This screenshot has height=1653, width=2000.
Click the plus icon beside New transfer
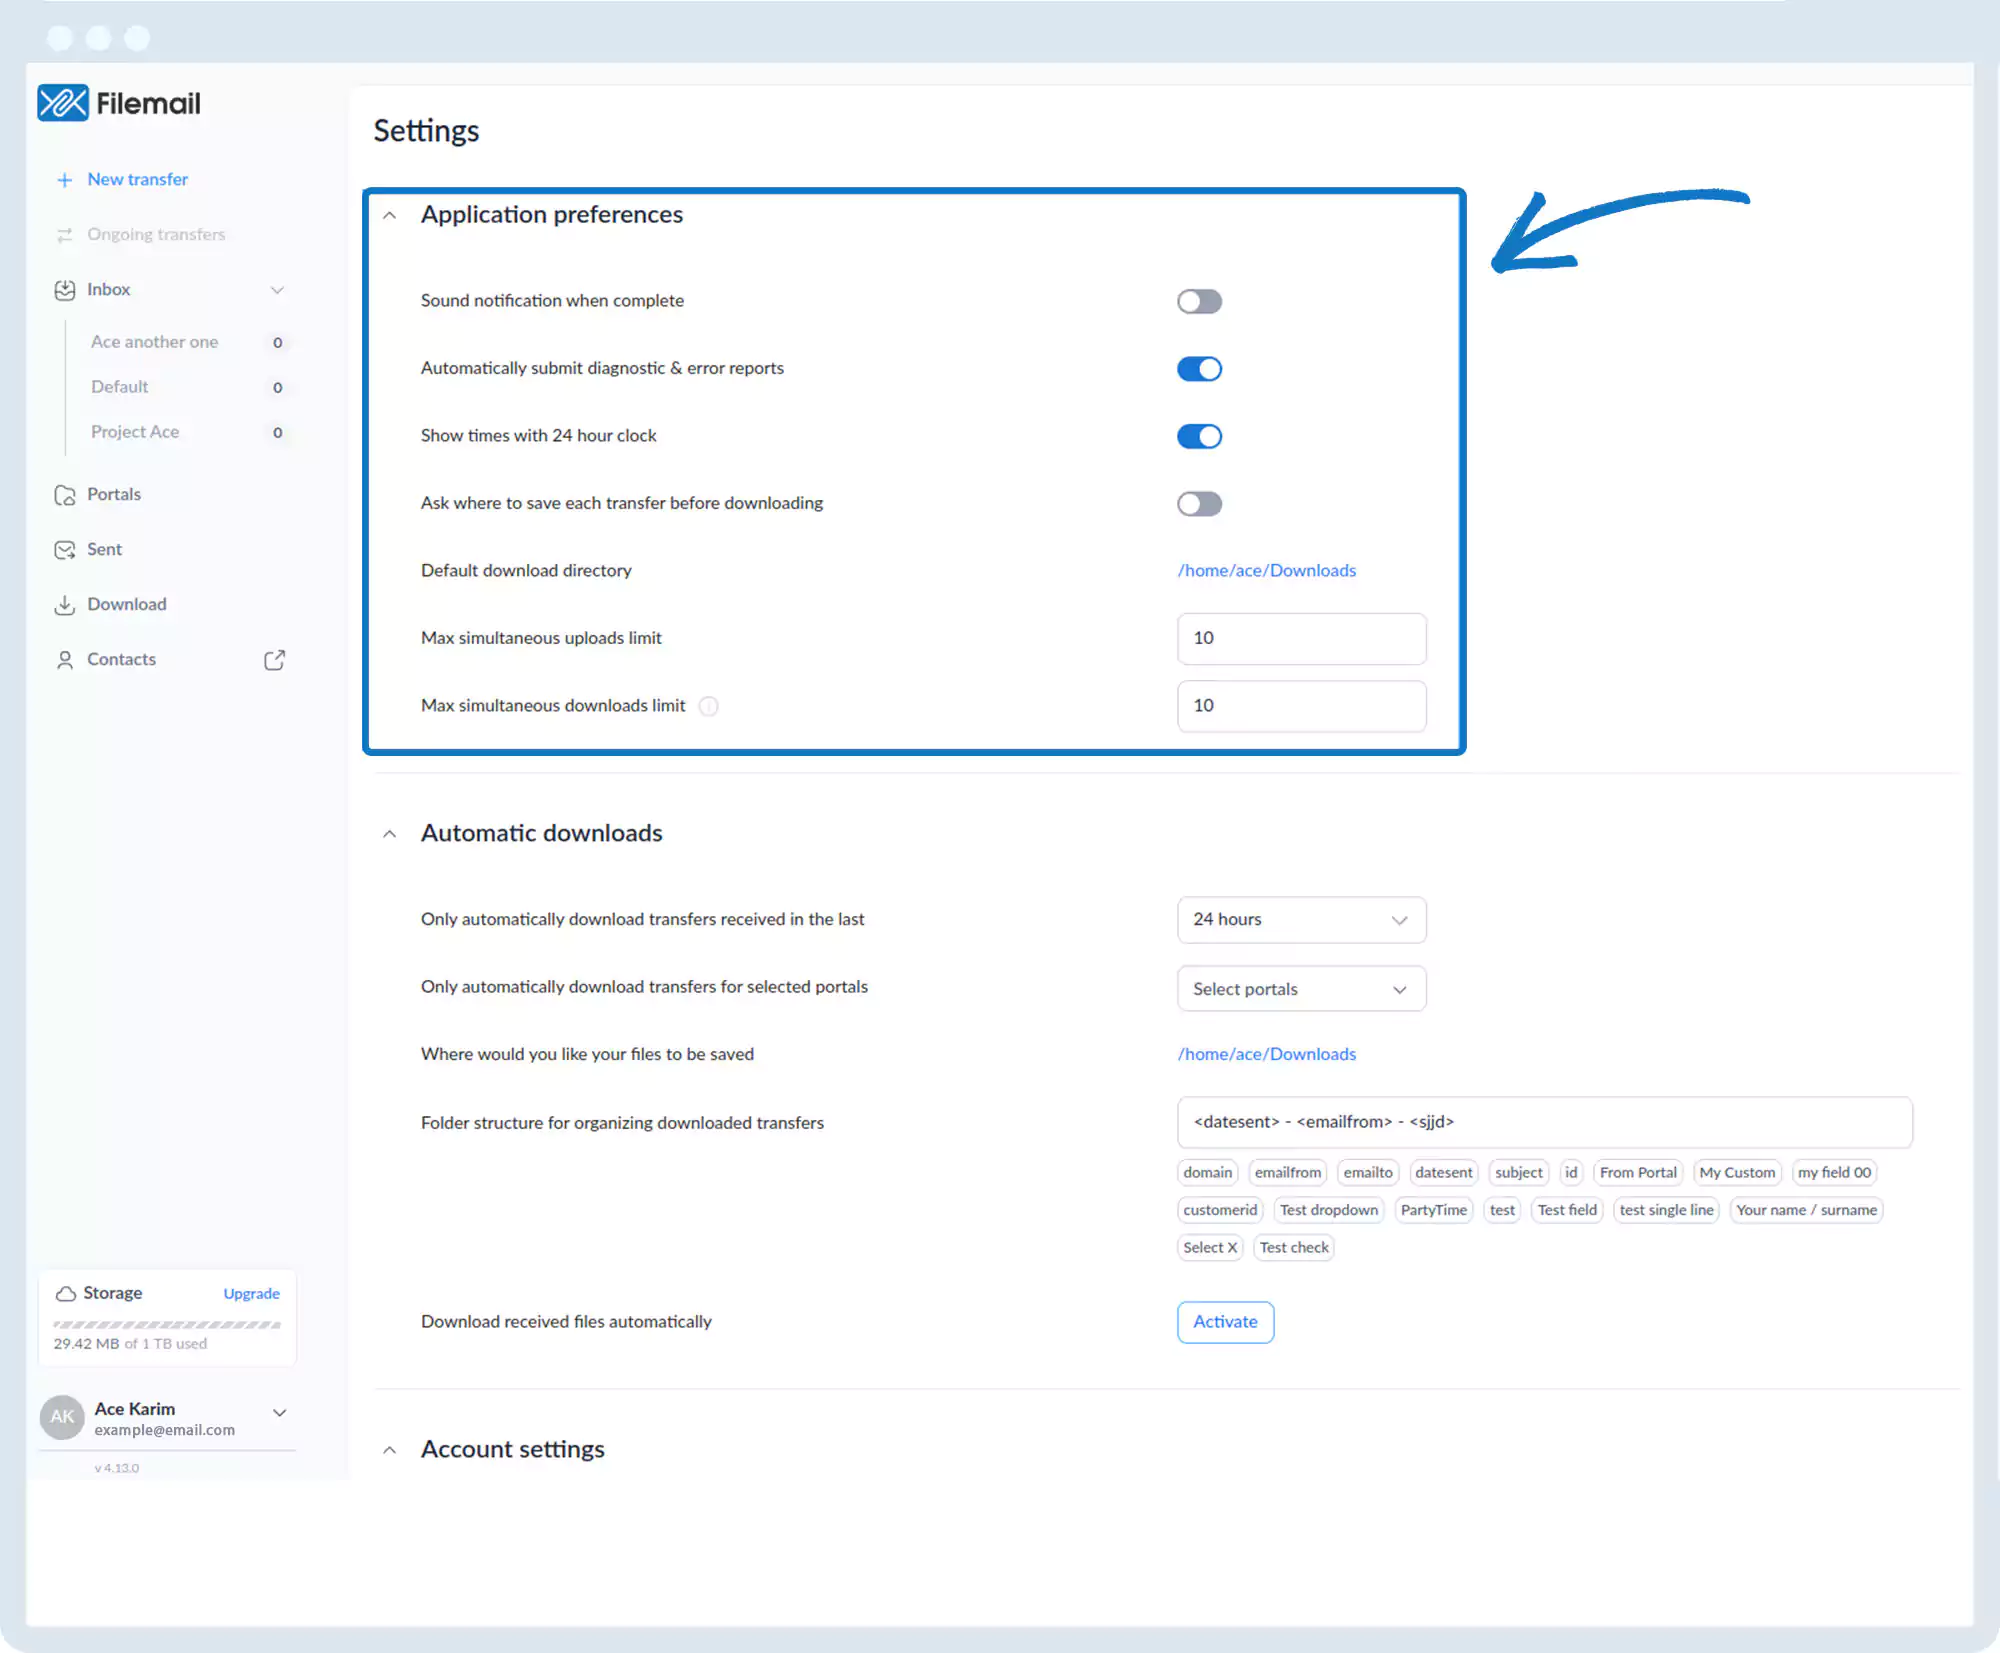click(65, 180)
